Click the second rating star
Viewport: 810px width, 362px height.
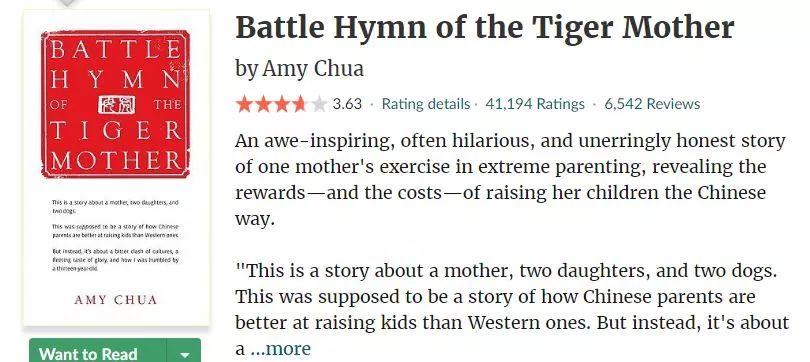pos(263,104)
